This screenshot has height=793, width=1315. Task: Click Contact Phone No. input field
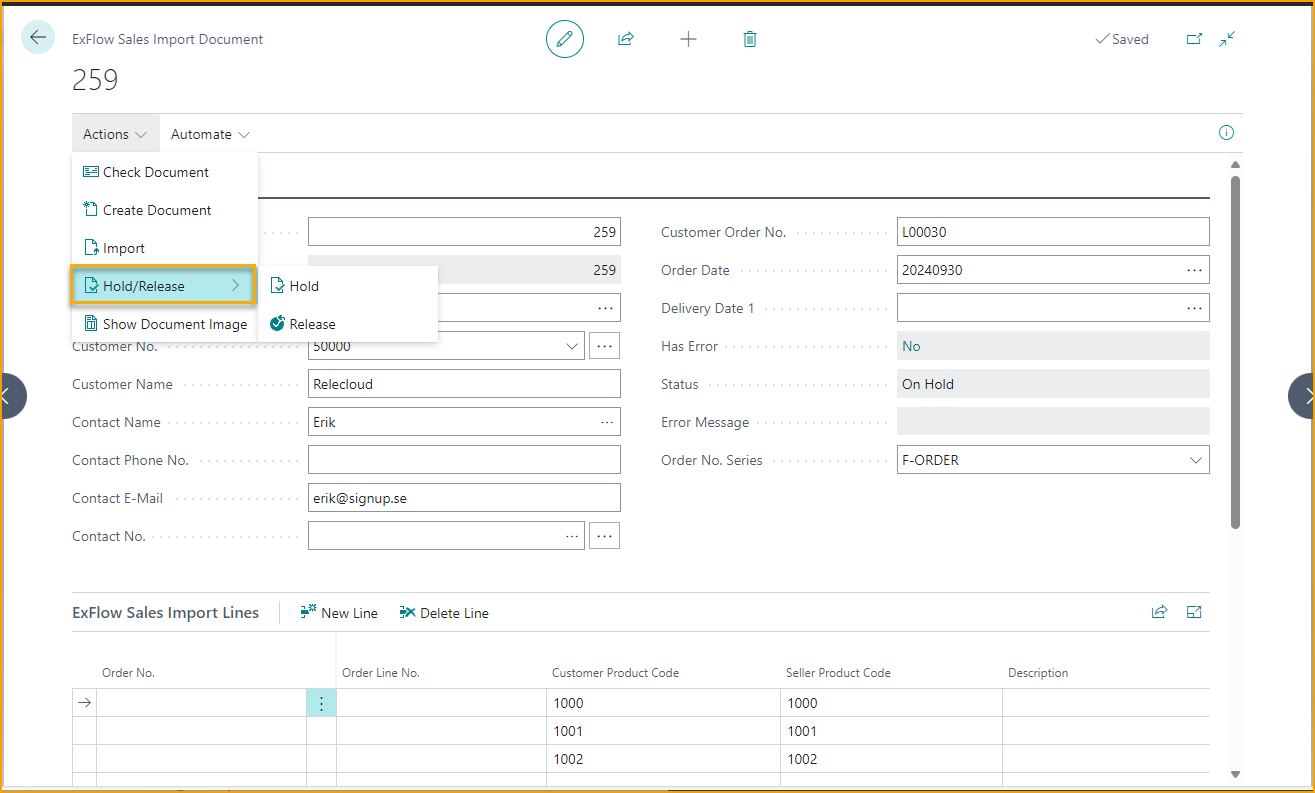464,460
